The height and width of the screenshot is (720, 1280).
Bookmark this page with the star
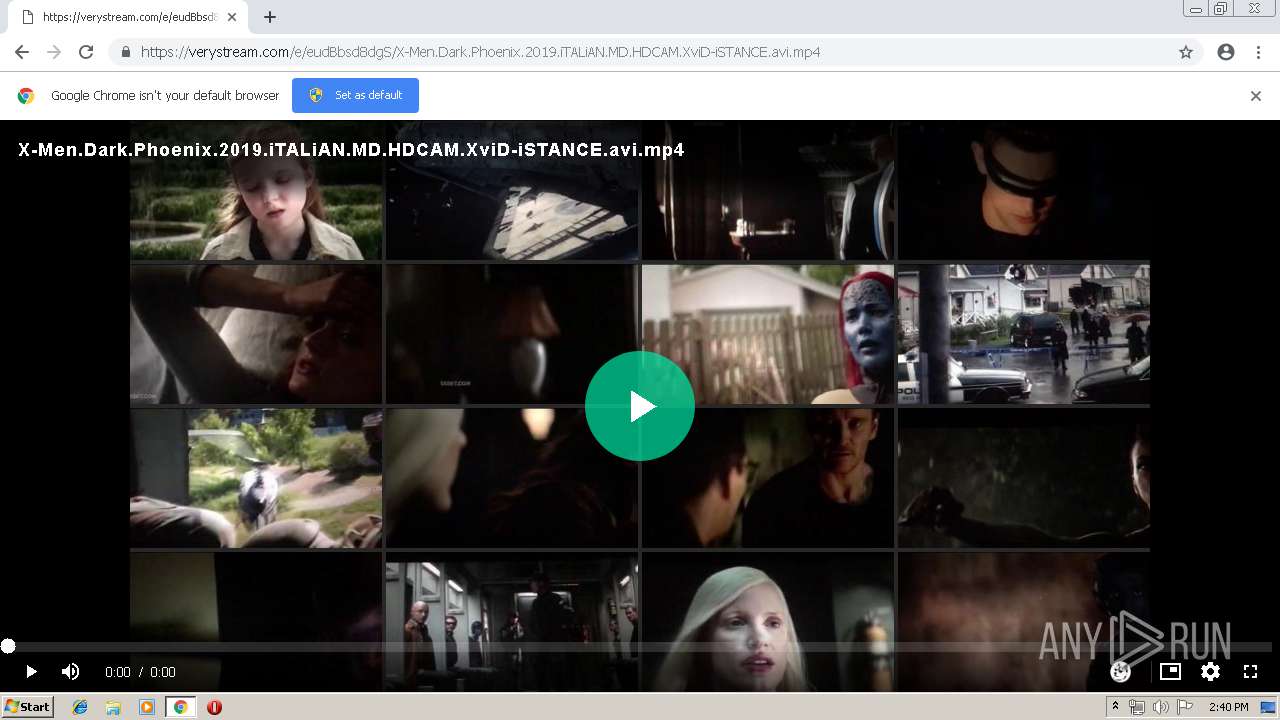point(1186,52)
